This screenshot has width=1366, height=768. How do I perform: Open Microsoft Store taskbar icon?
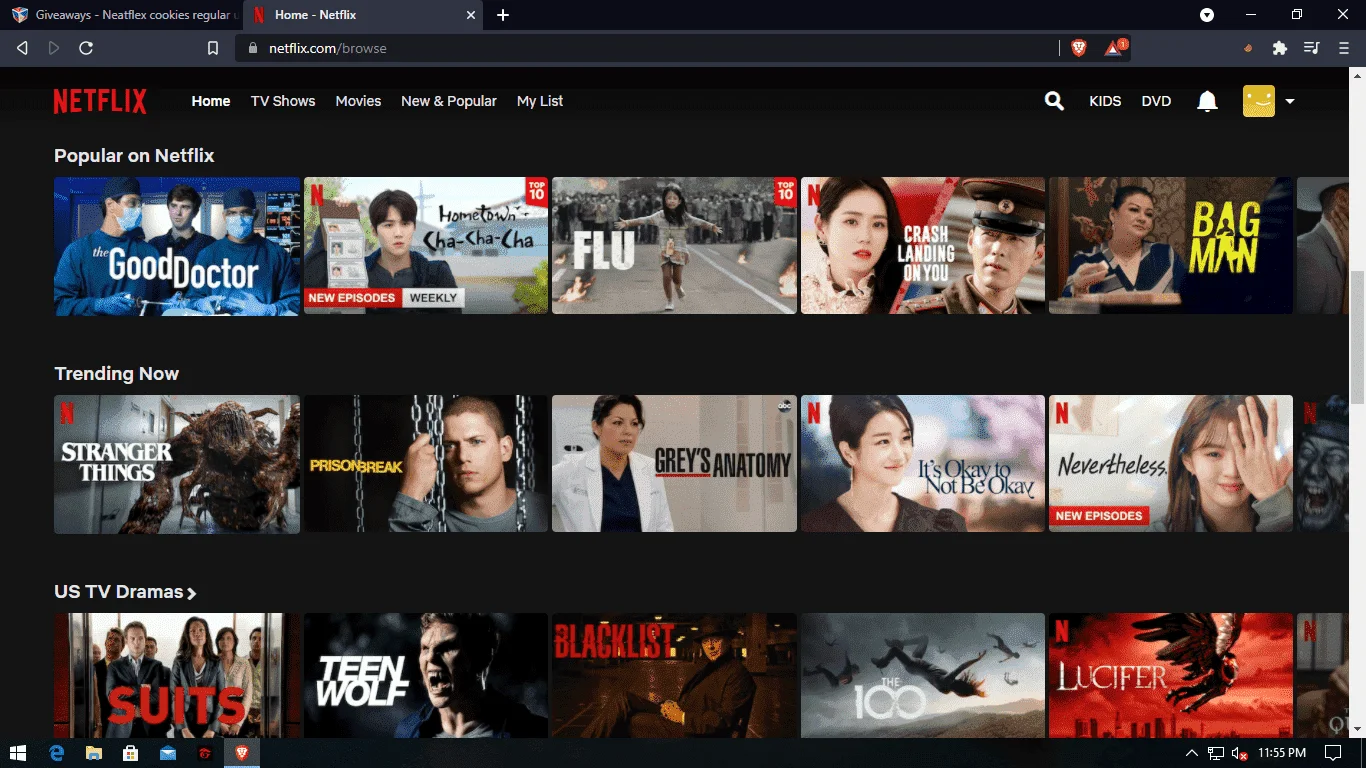(x=130, y=753)
